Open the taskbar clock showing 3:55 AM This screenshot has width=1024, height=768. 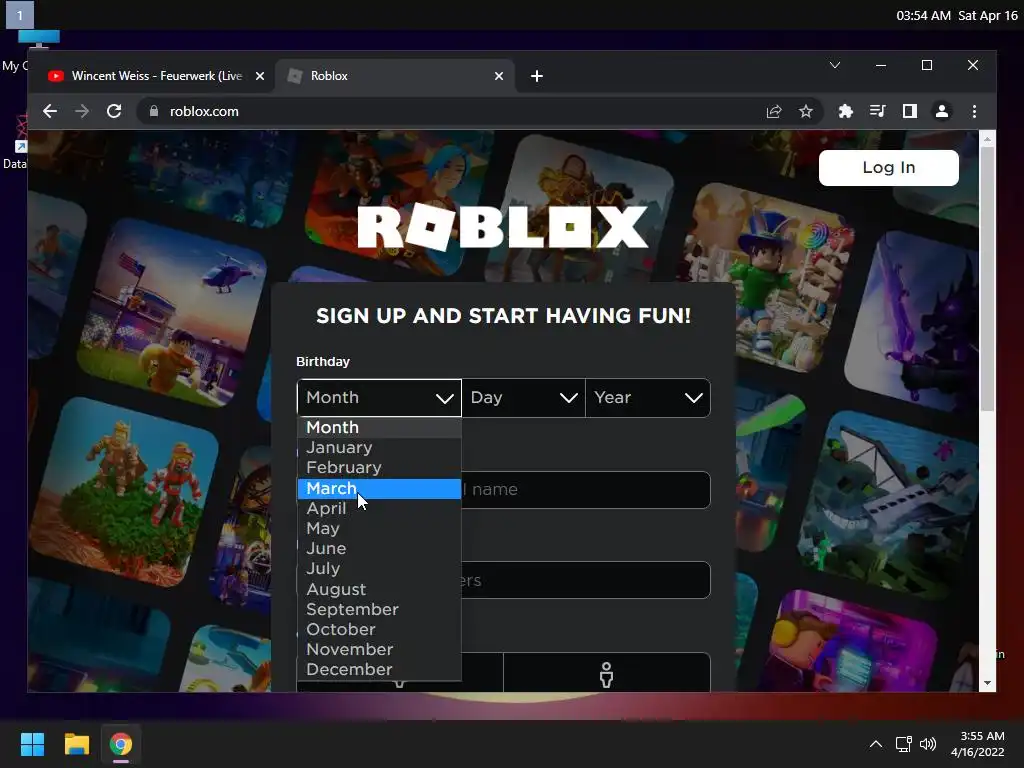pyautogui.click(x=978, y=744)
